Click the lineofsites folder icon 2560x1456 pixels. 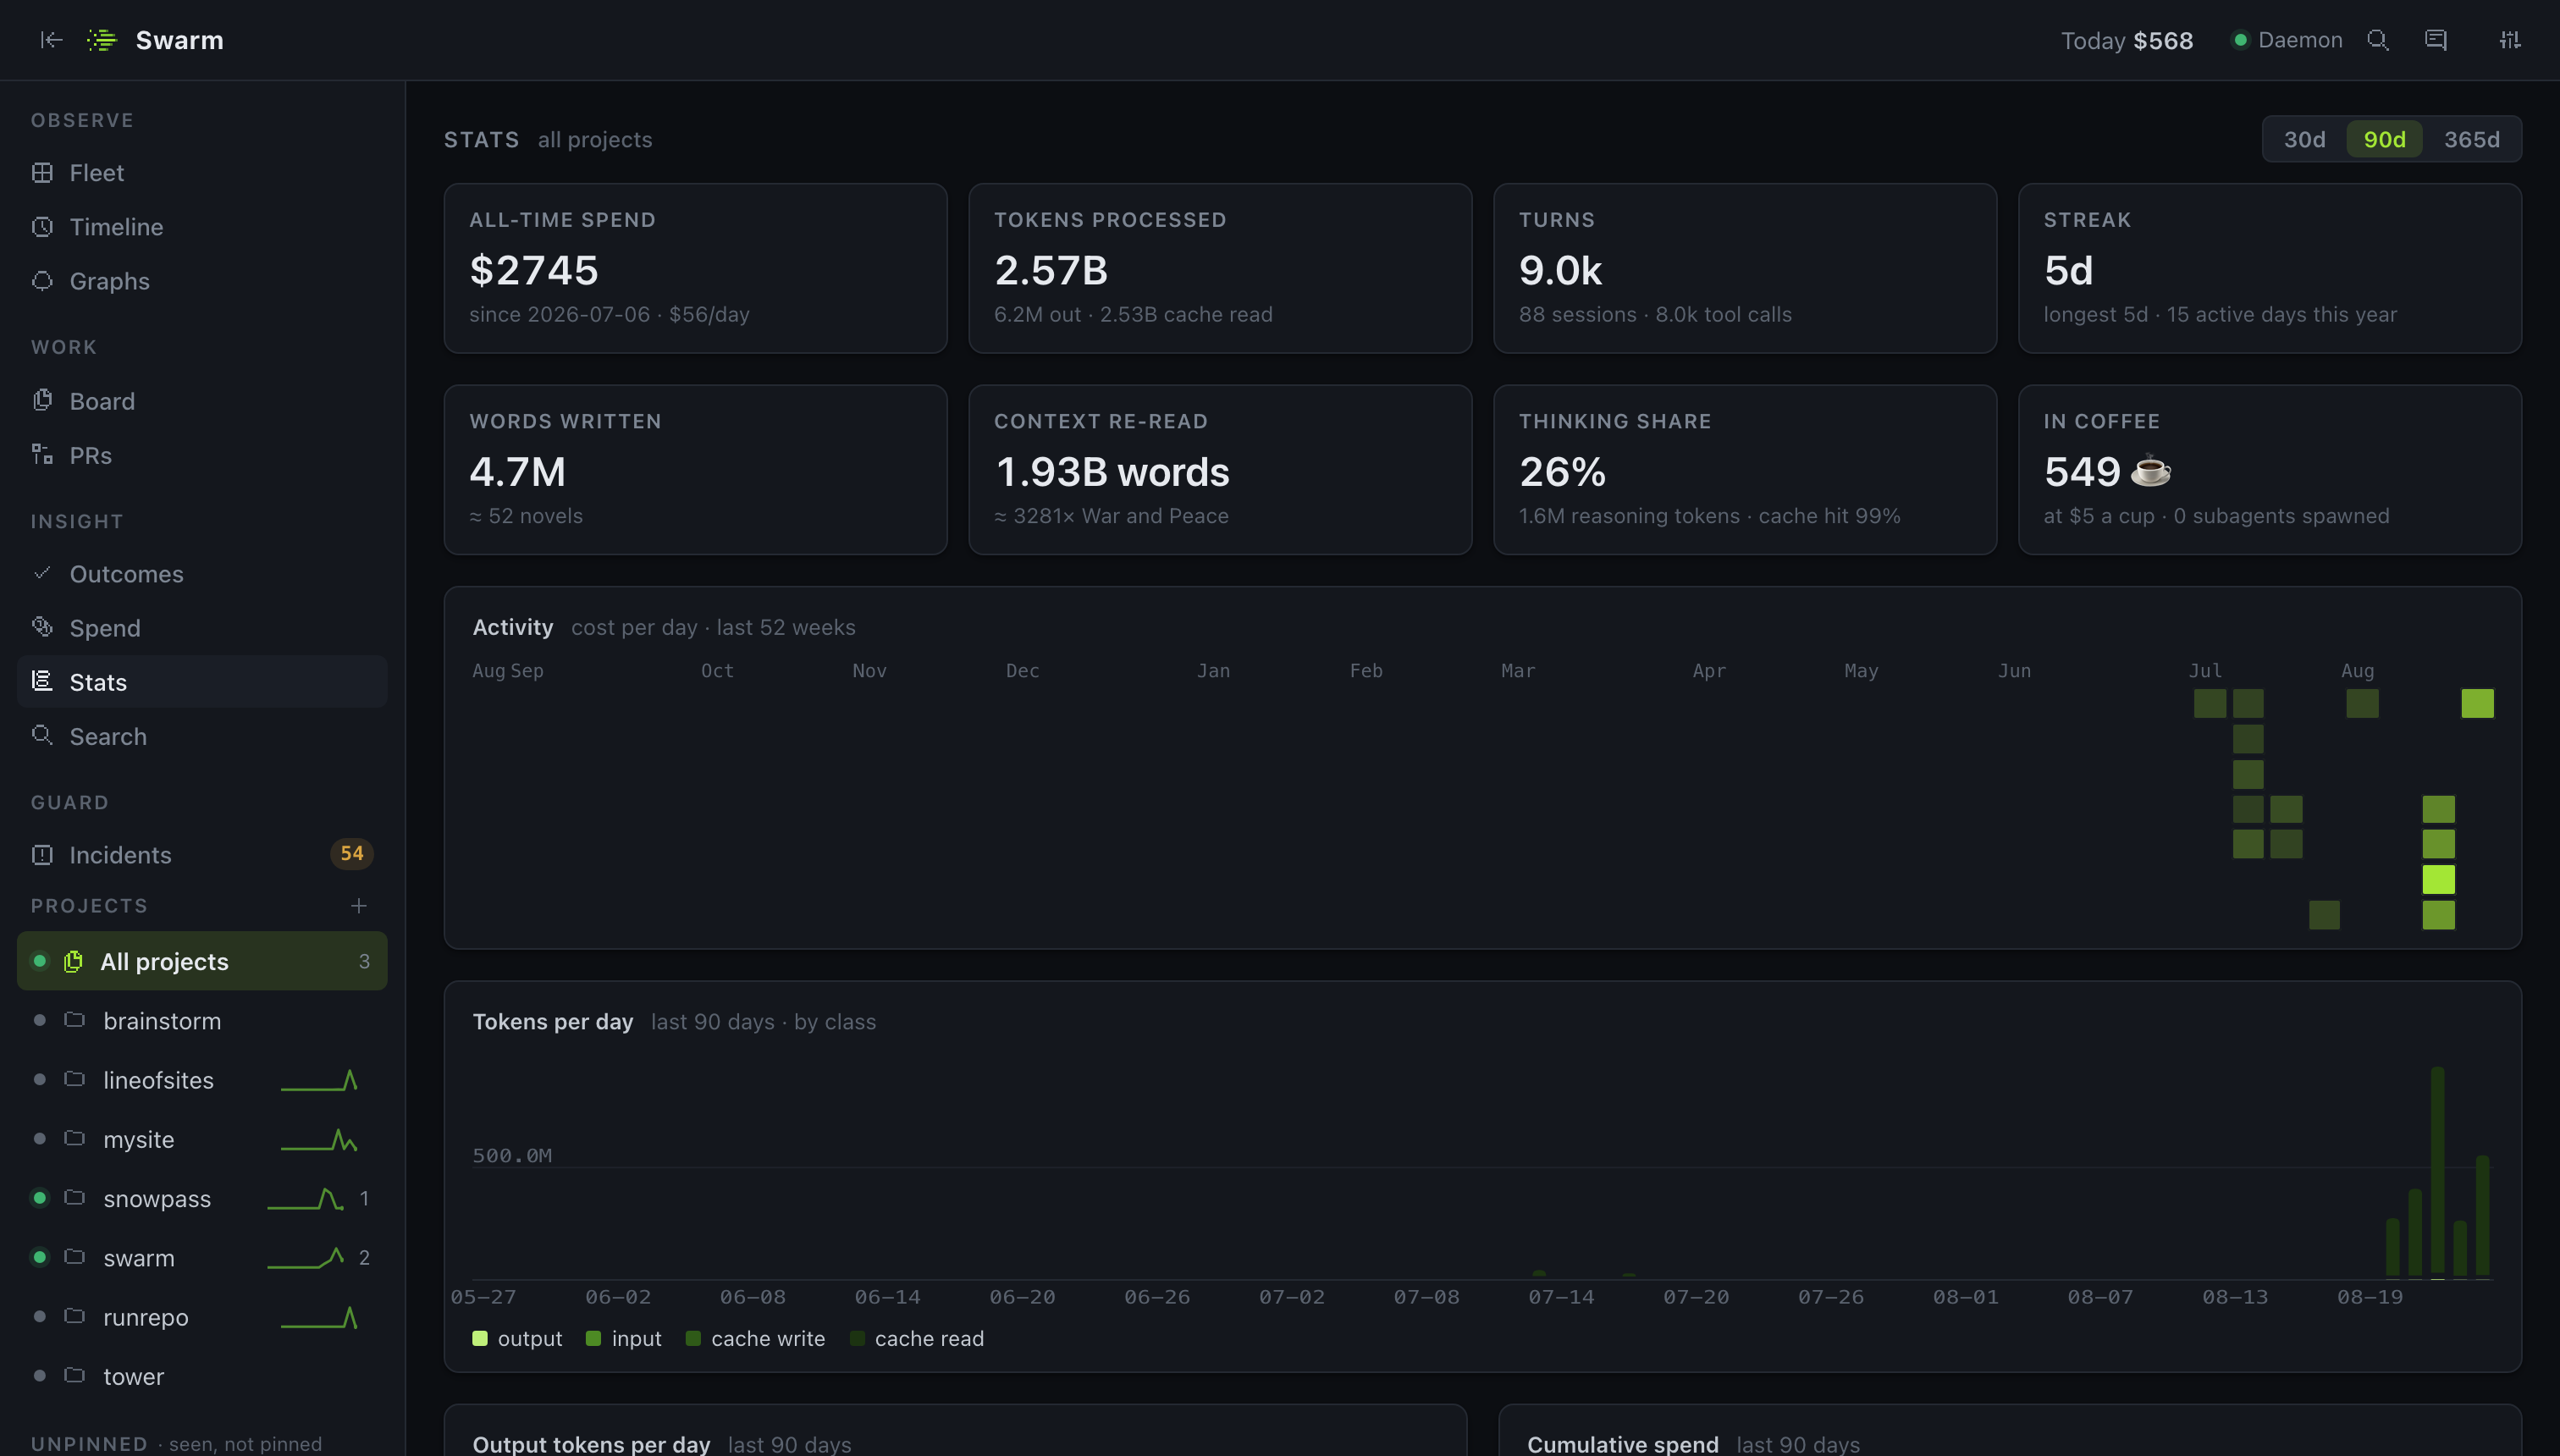[74, 1079]
